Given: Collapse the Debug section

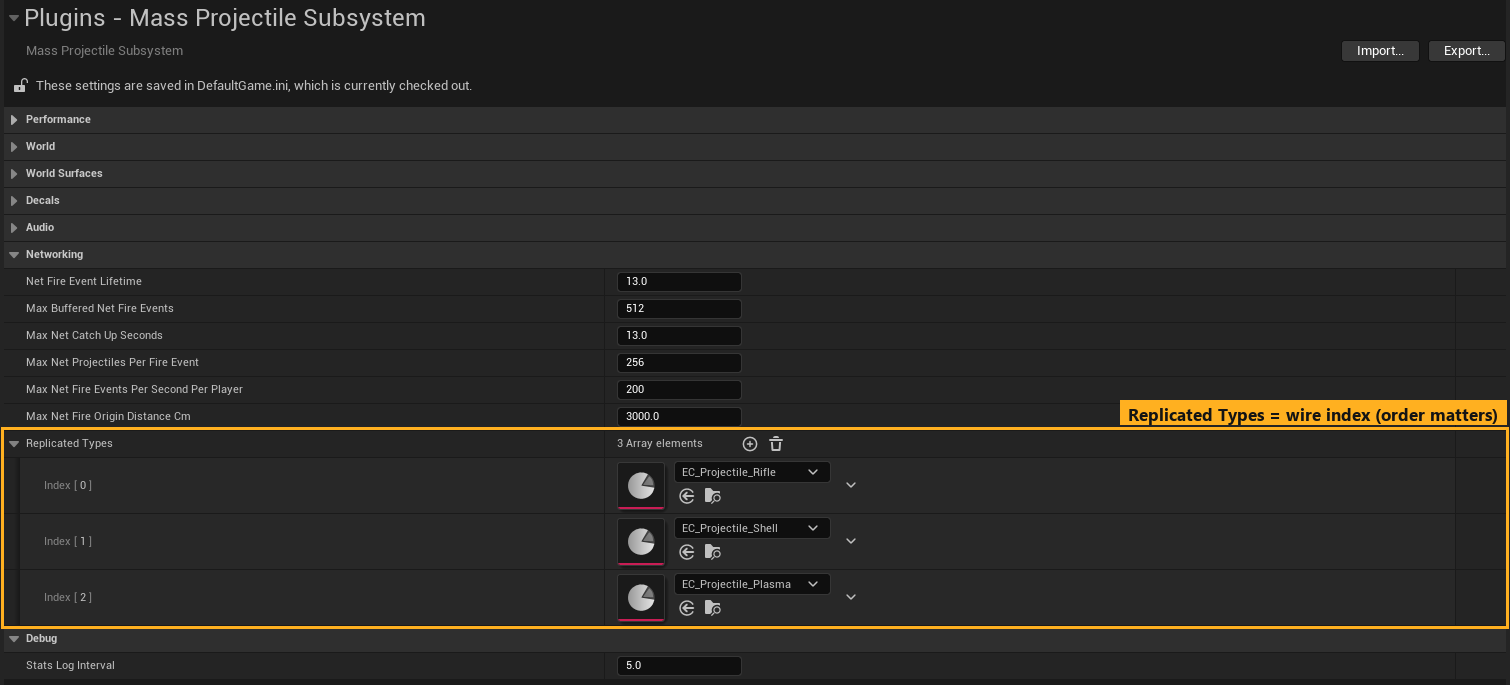Looking at the screenshot, I should 14,639.
